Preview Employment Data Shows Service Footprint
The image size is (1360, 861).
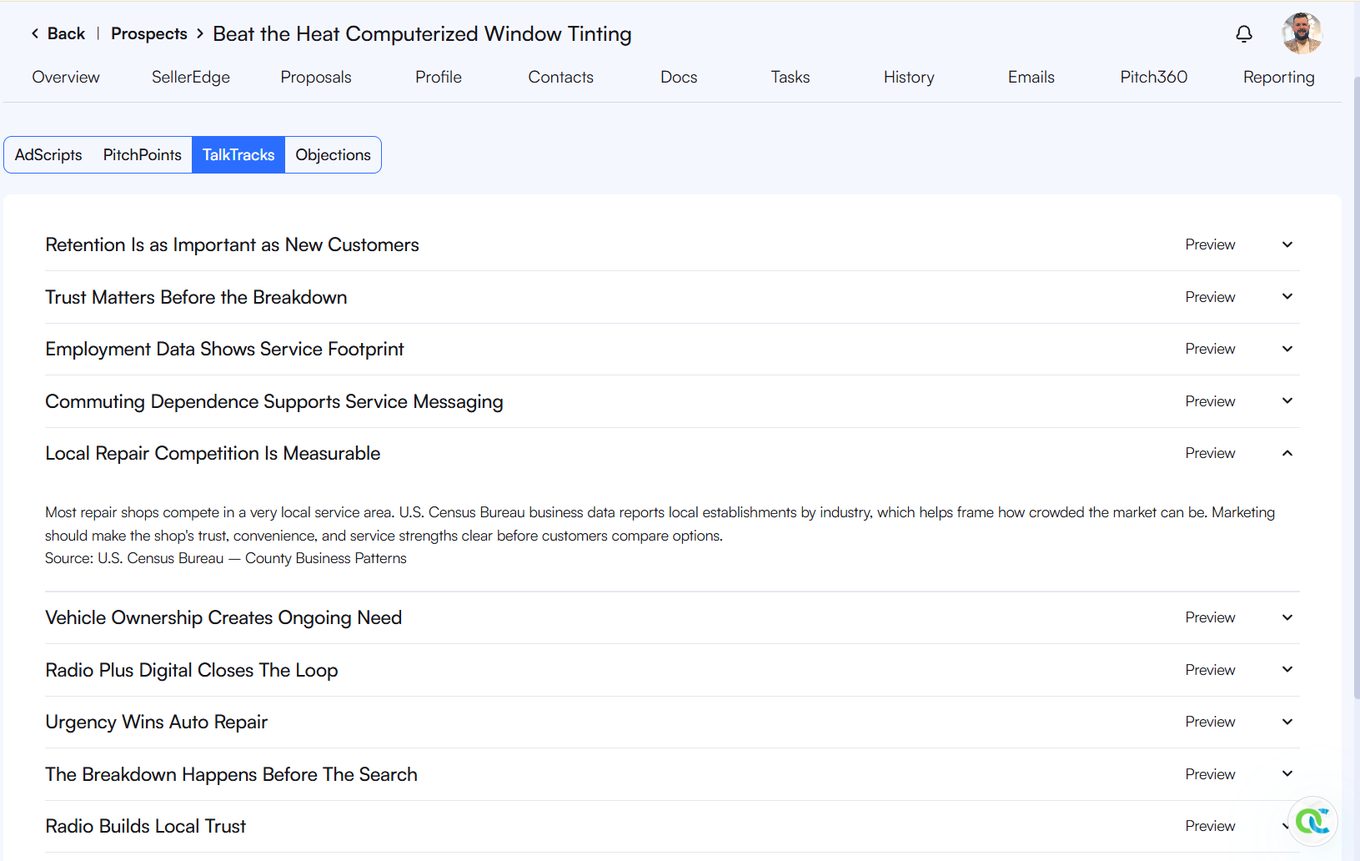1210,349
